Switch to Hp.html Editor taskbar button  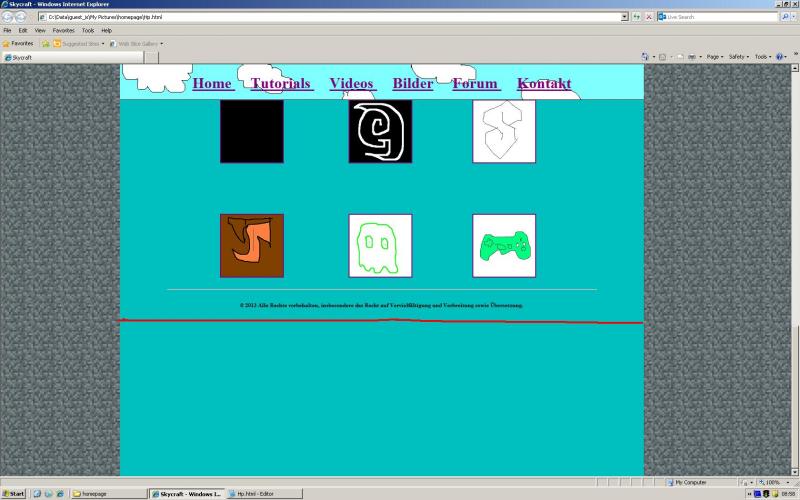click(x=258, y=494)
